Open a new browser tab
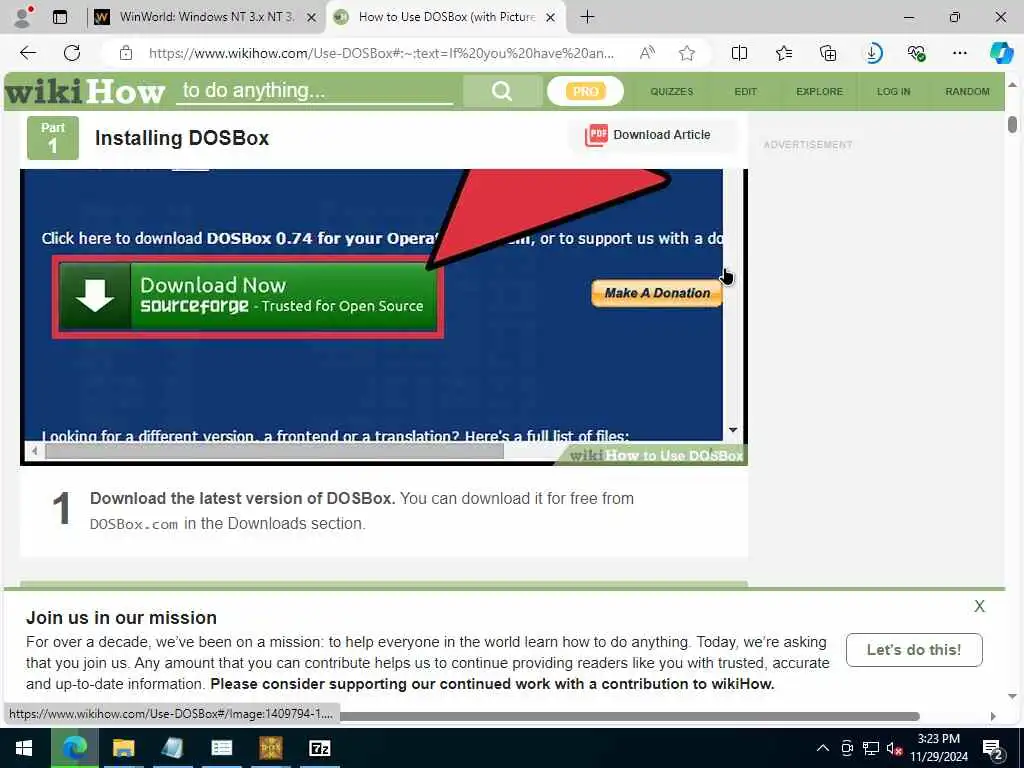This screenshot has width=1024, height=768. [587, 17]
